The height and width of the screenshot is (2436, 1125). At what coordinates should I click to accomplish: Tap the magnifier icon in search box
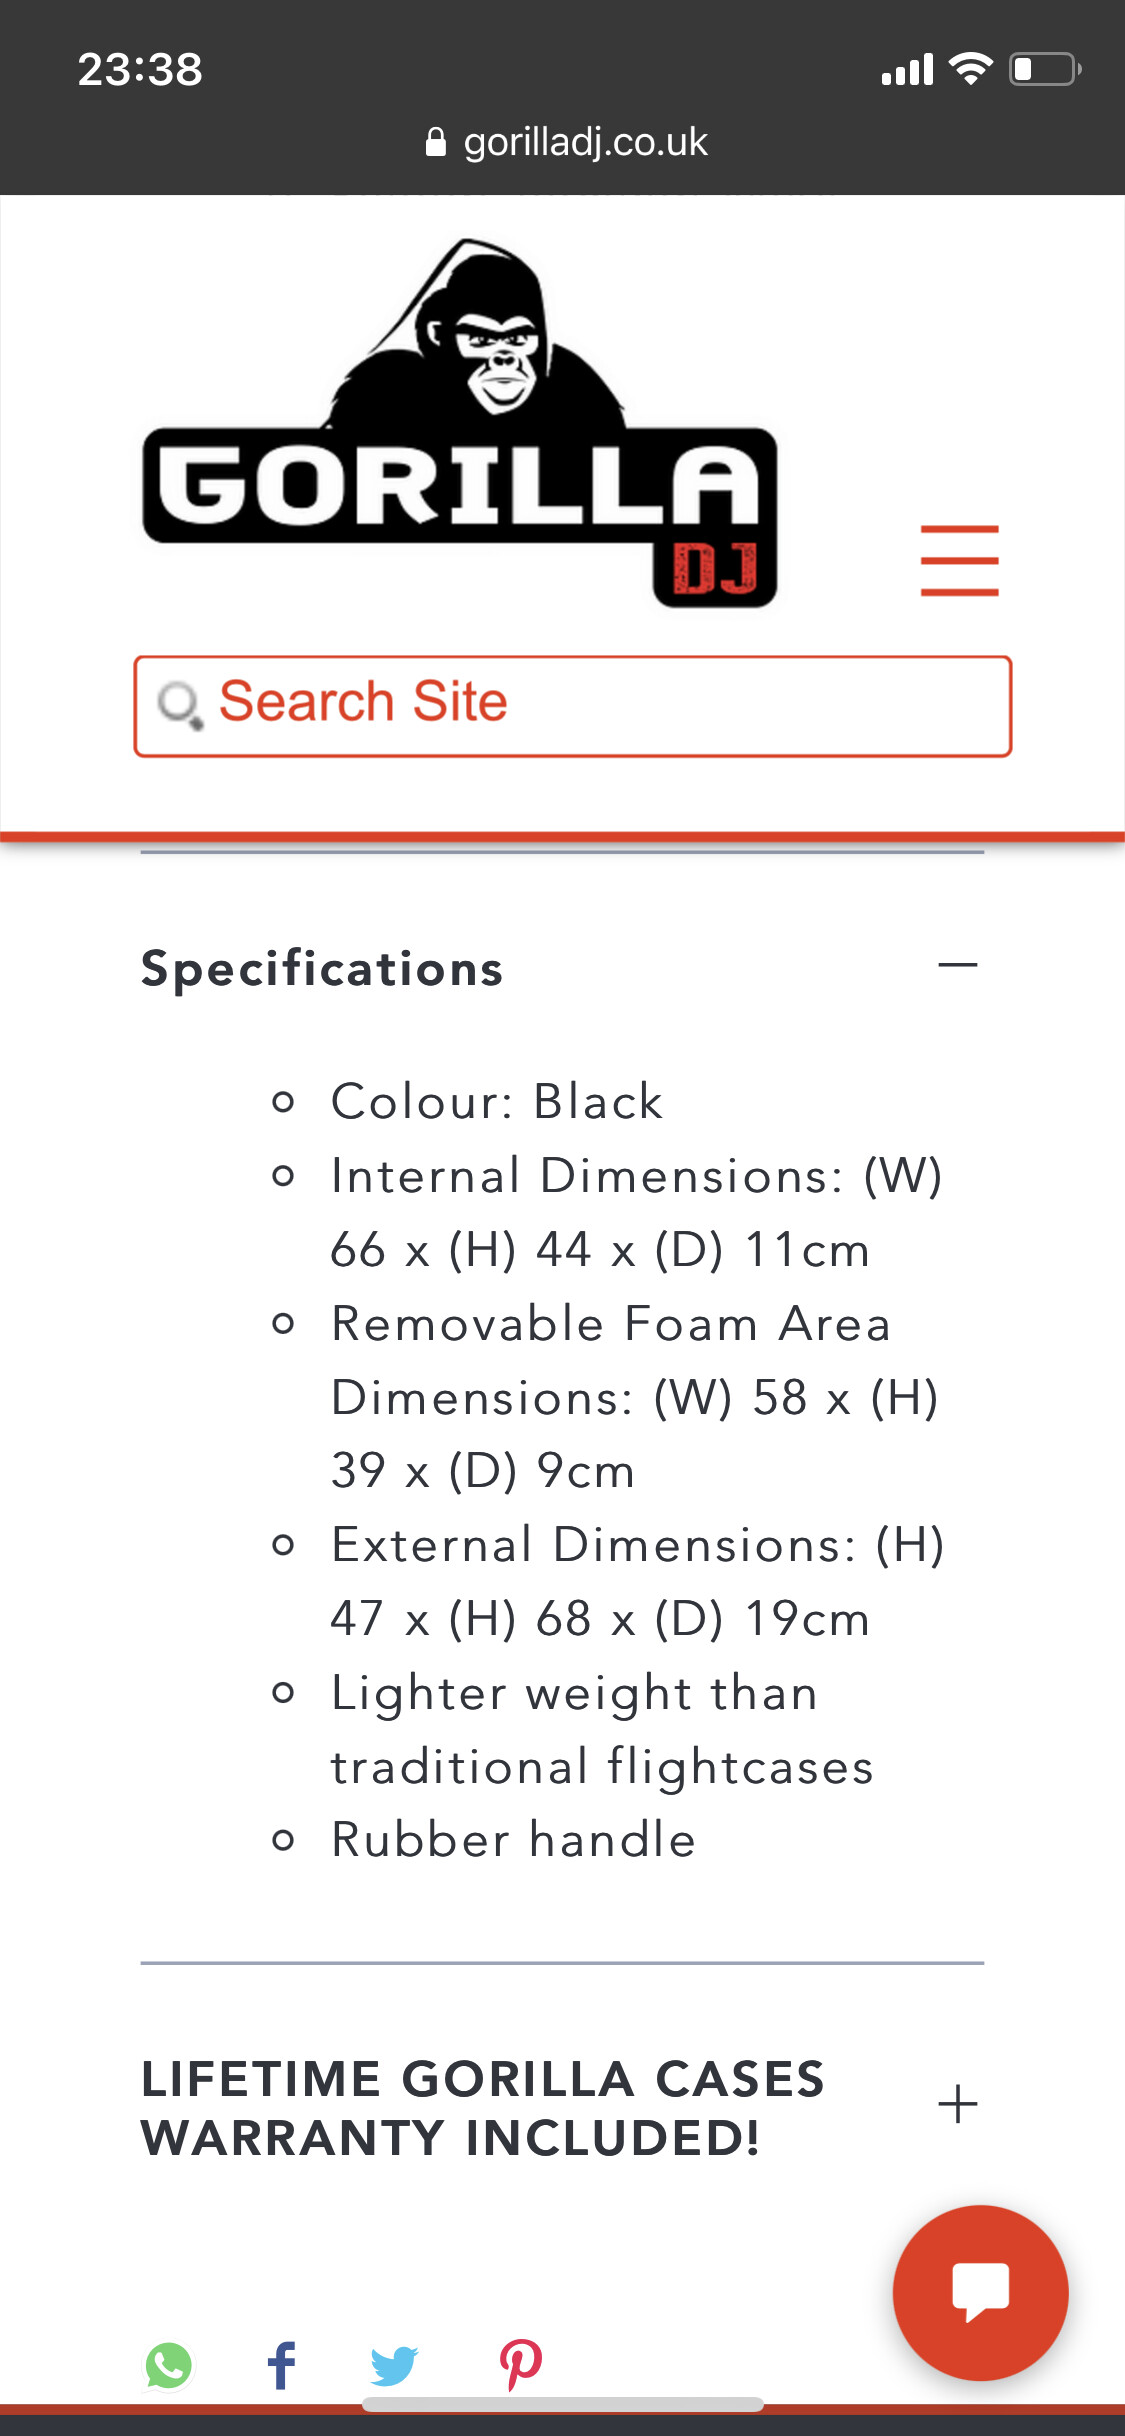click(180, 706)
